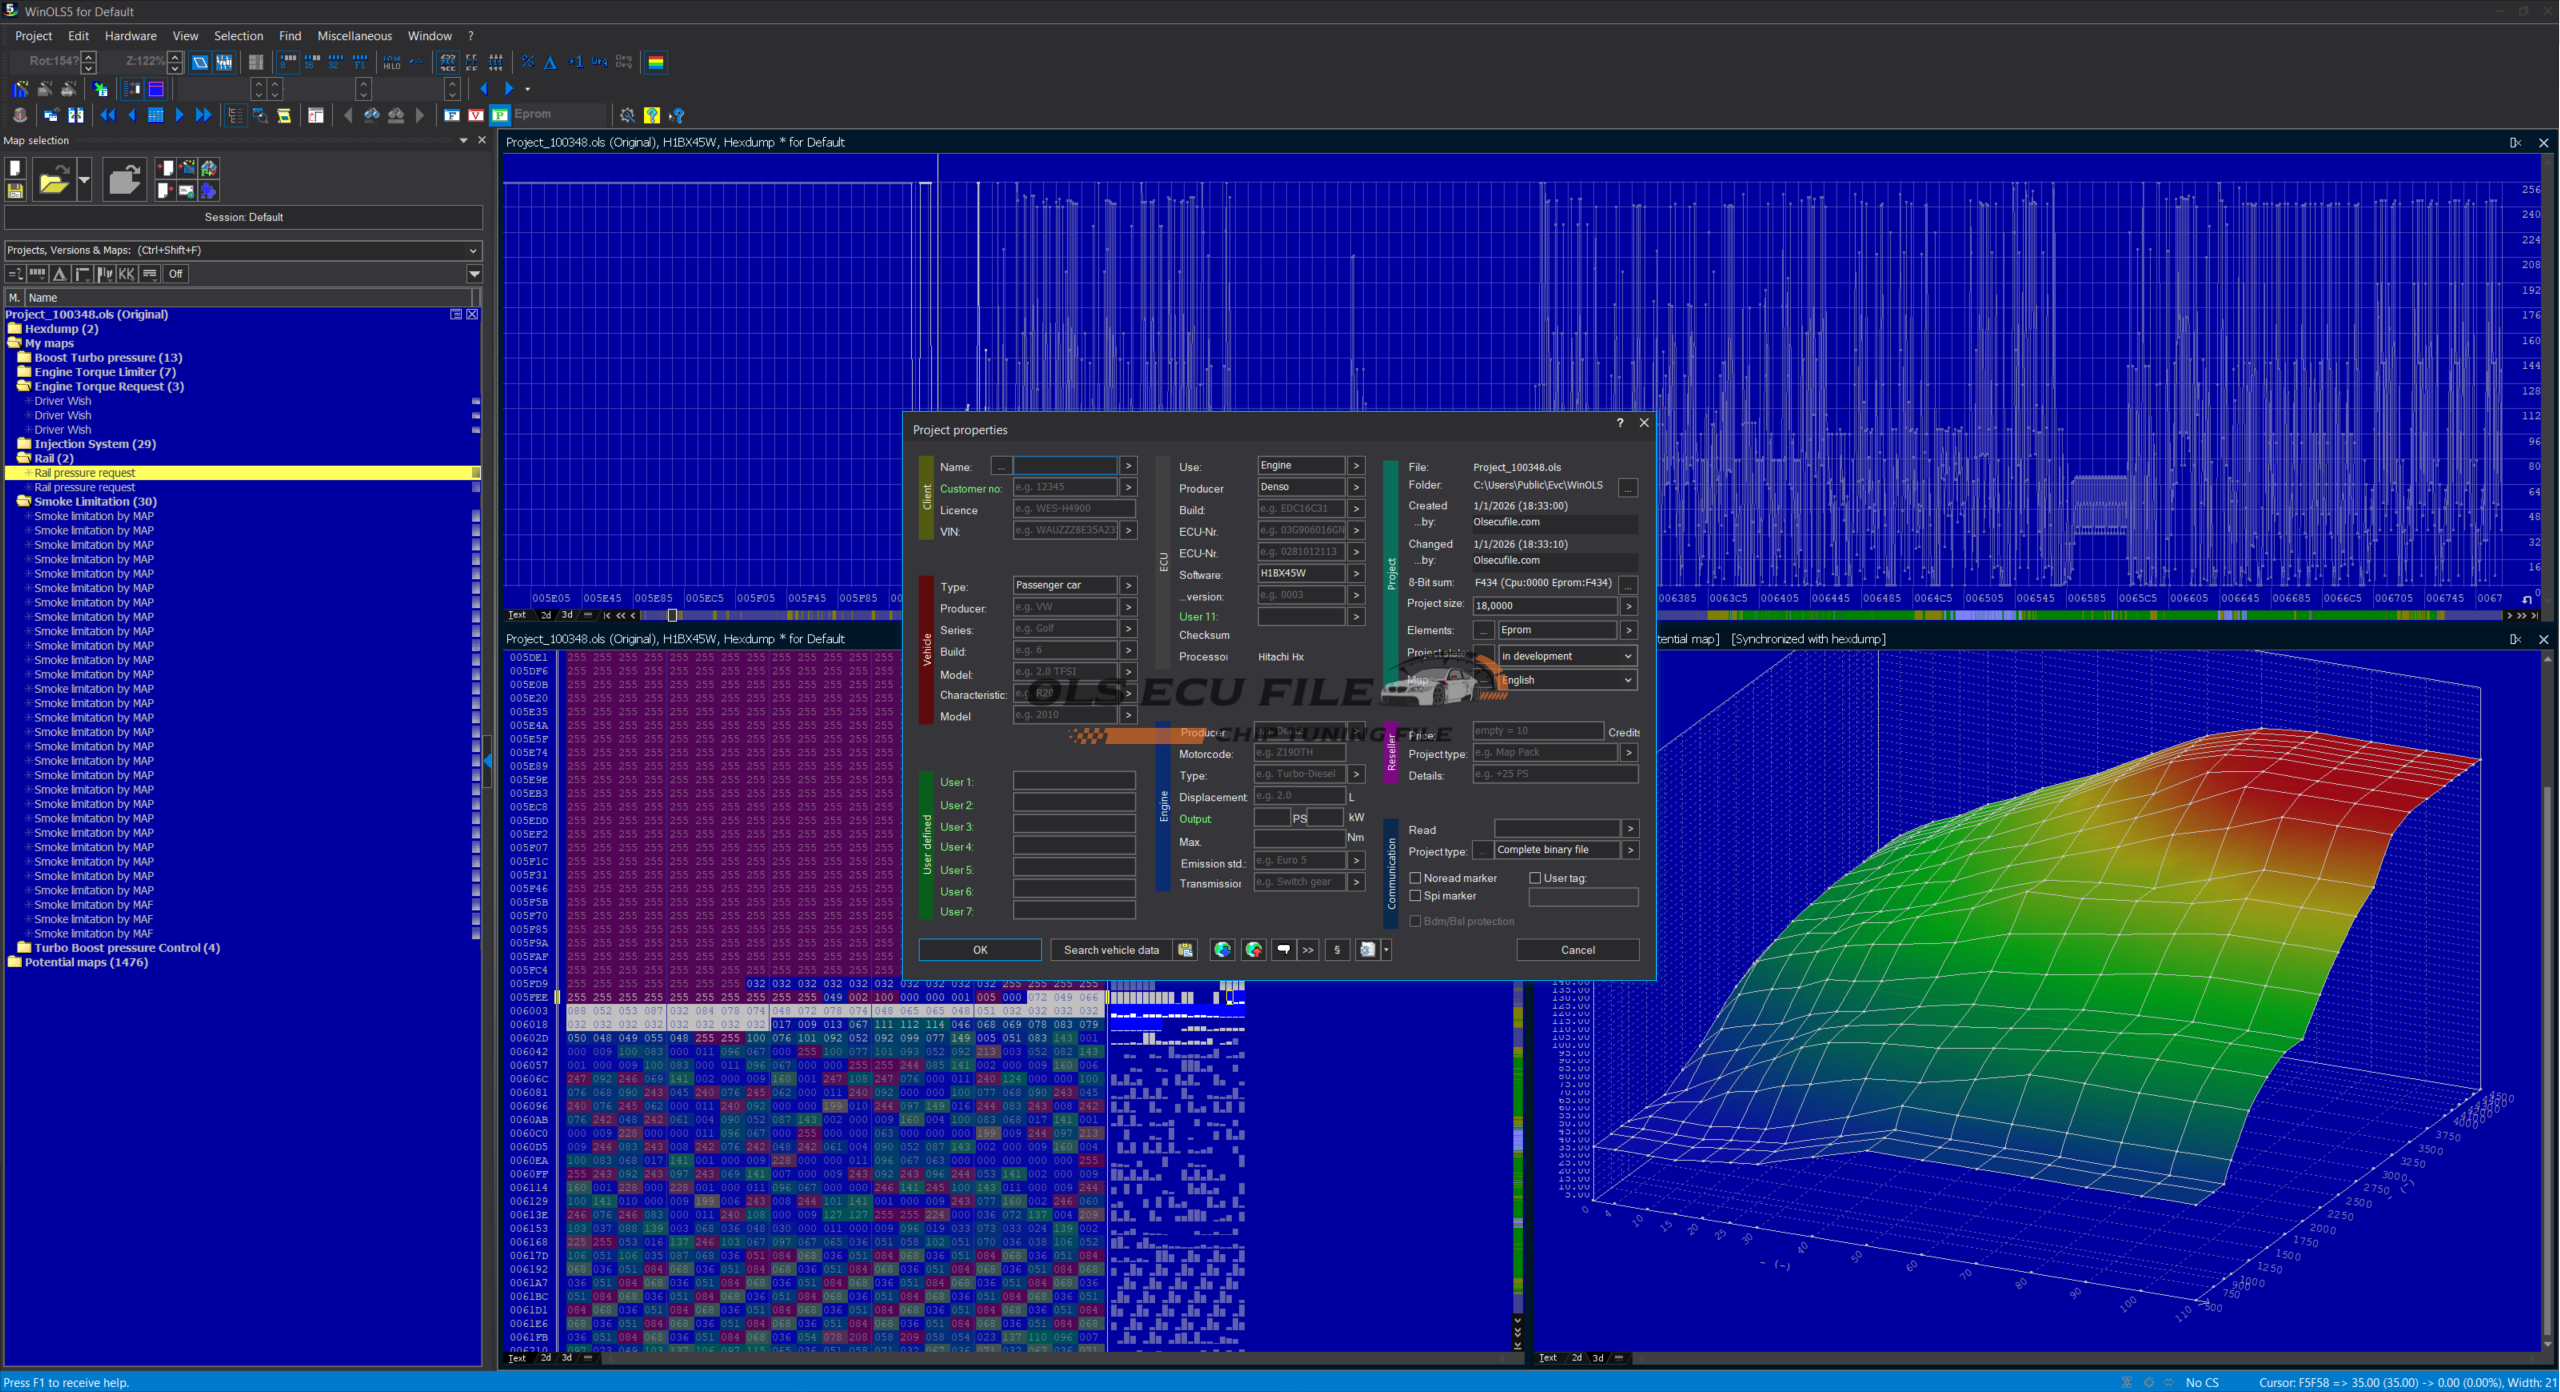Open the Miscellaneous menu
This screenshot has width=2560, height=1392.
pos(354,36)
